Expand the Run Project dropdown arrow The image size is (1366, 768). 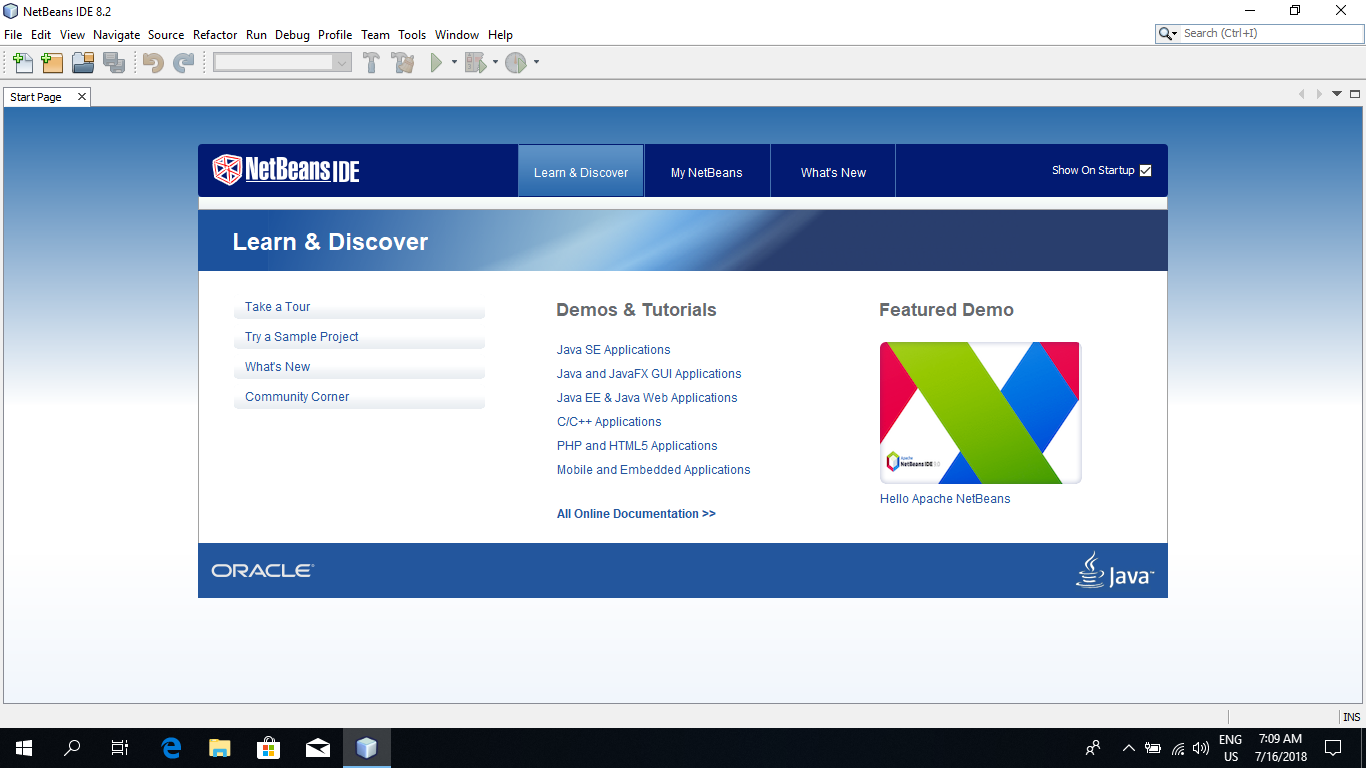454,63
